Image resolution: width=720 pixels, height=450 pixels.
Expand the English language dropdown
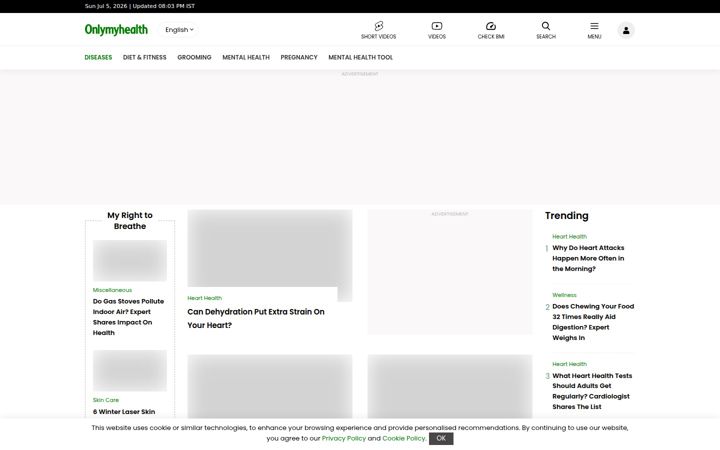coord(179,30)
